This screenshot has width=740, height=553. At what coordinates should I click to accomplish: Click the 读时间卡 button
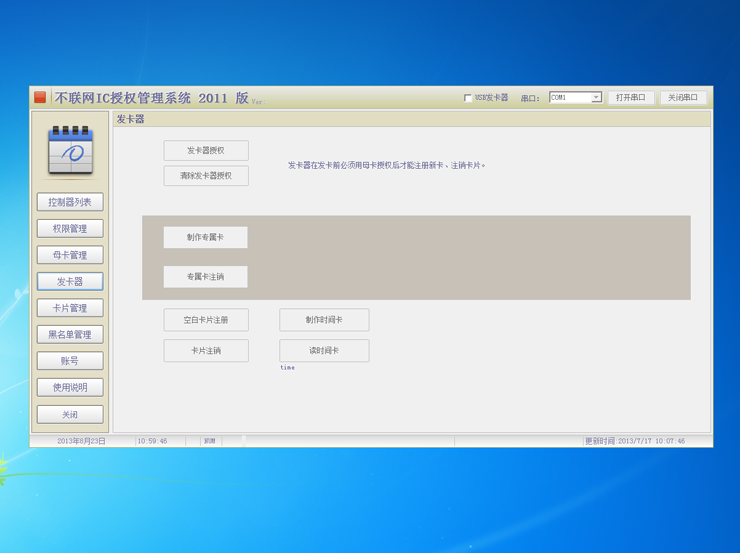pyautogui.click(x=324, y=351)
